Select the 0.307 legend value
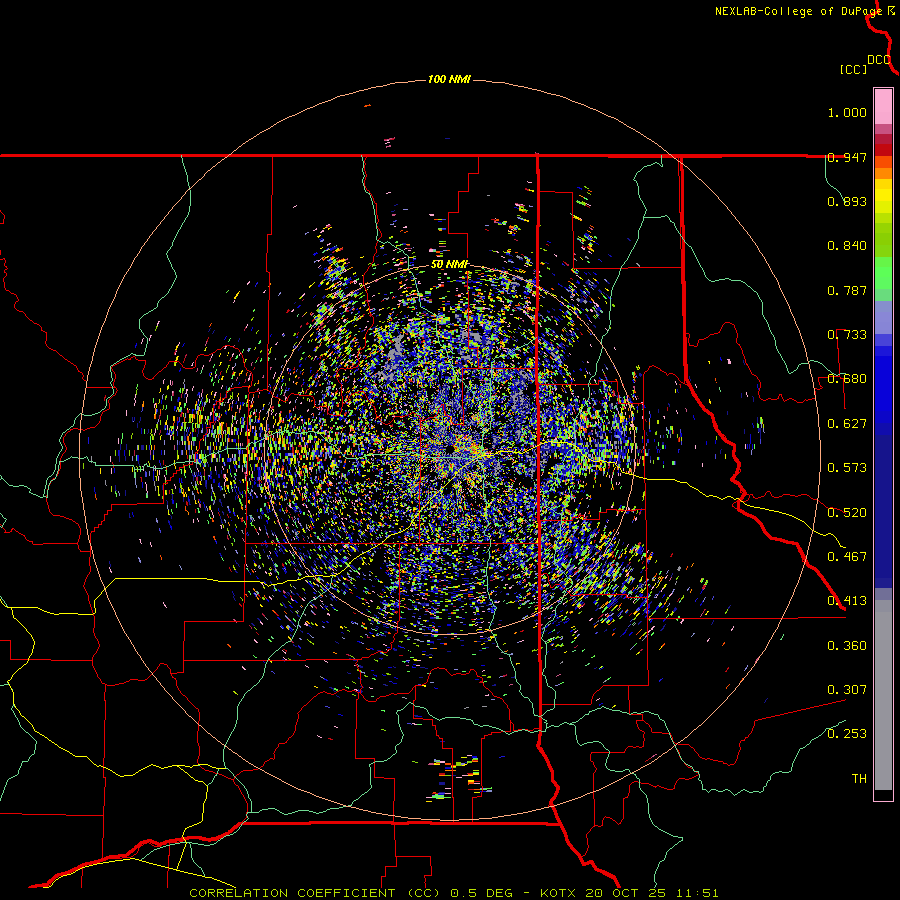Image resolution: width=900 pixels, height=900 pixels. (847, 690)
